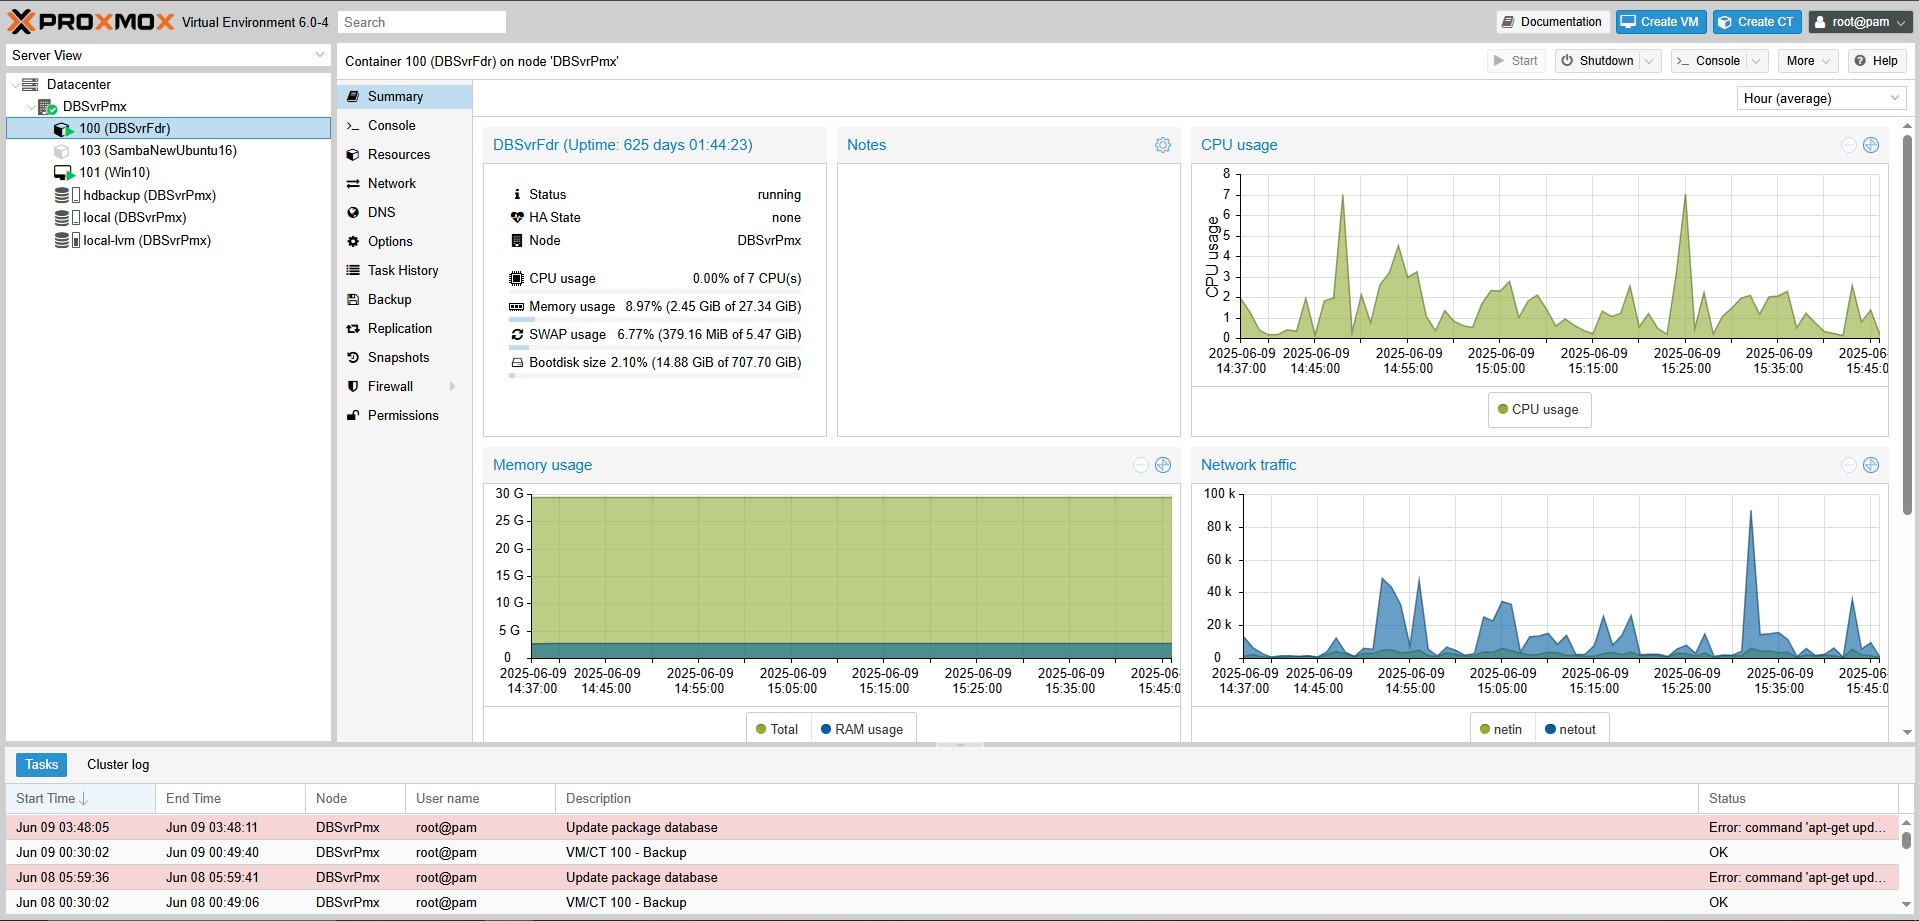Open hdbackup storage in server tree

point(149,196)
